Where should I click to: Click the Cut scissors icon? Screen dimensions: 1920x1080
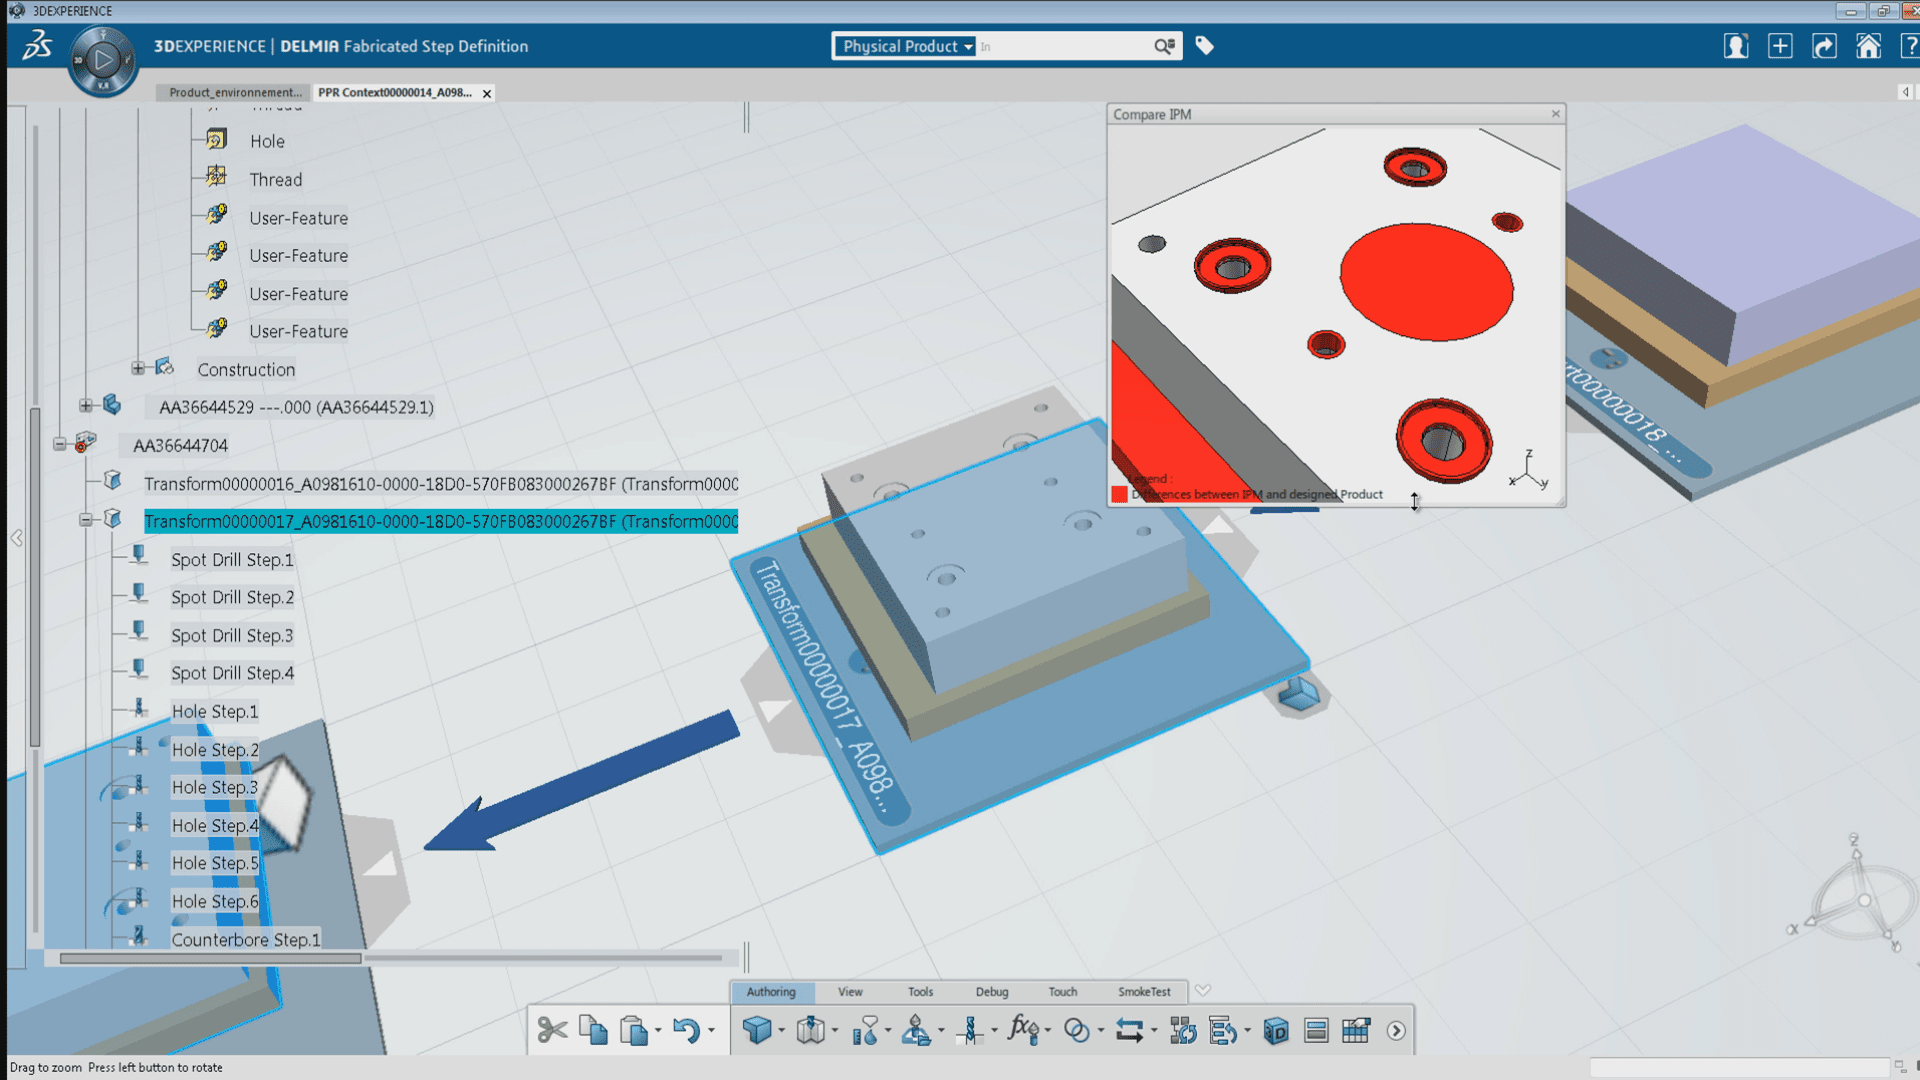tap(552, 1030)
